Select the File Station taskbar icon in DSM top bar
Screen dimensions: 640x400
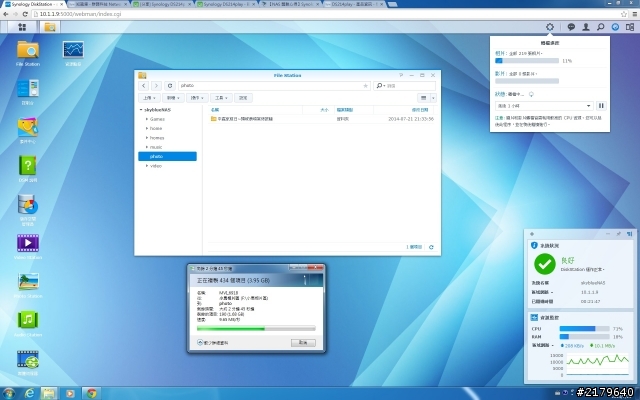50,27
